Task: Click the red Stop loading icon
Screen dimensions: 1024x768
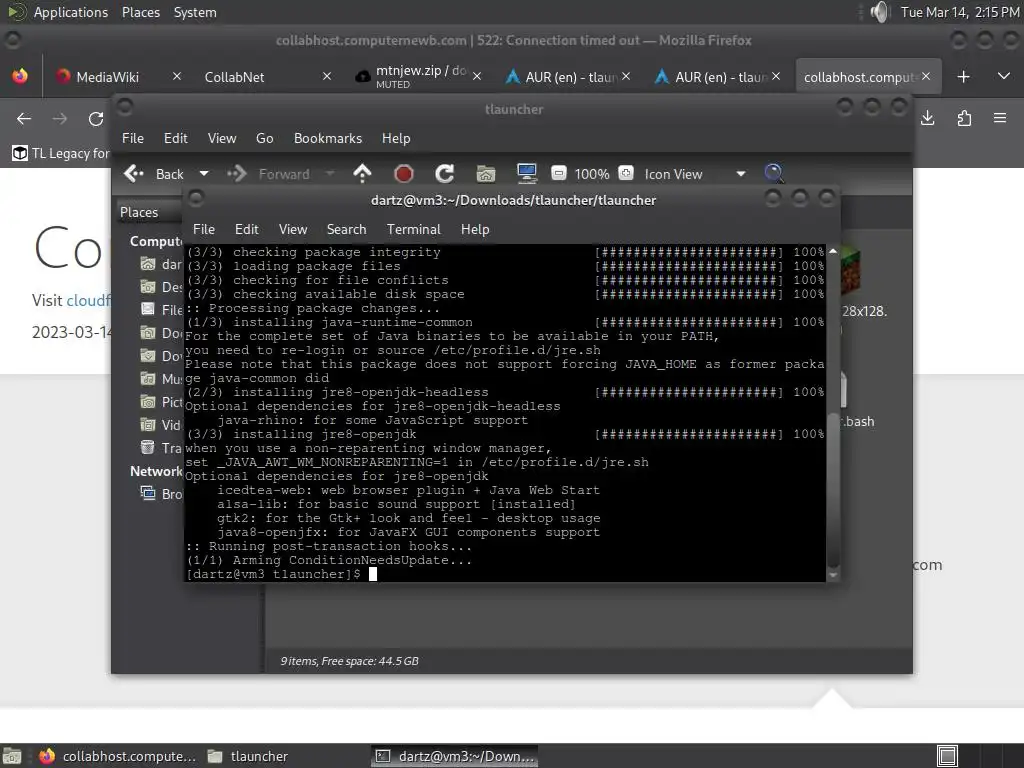Action: 404,174
